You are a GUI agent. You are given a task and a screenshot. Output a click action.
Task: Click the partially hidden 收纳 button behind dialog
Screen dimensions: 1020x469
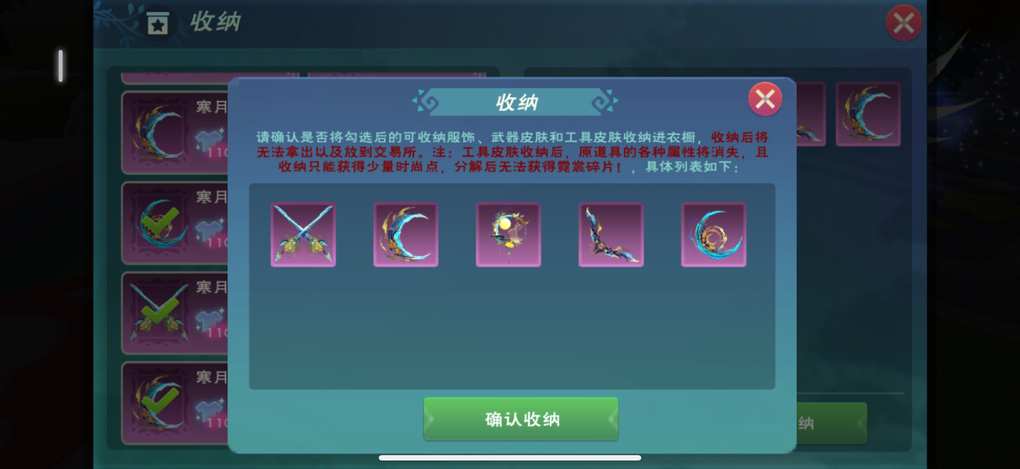[830, 423]
